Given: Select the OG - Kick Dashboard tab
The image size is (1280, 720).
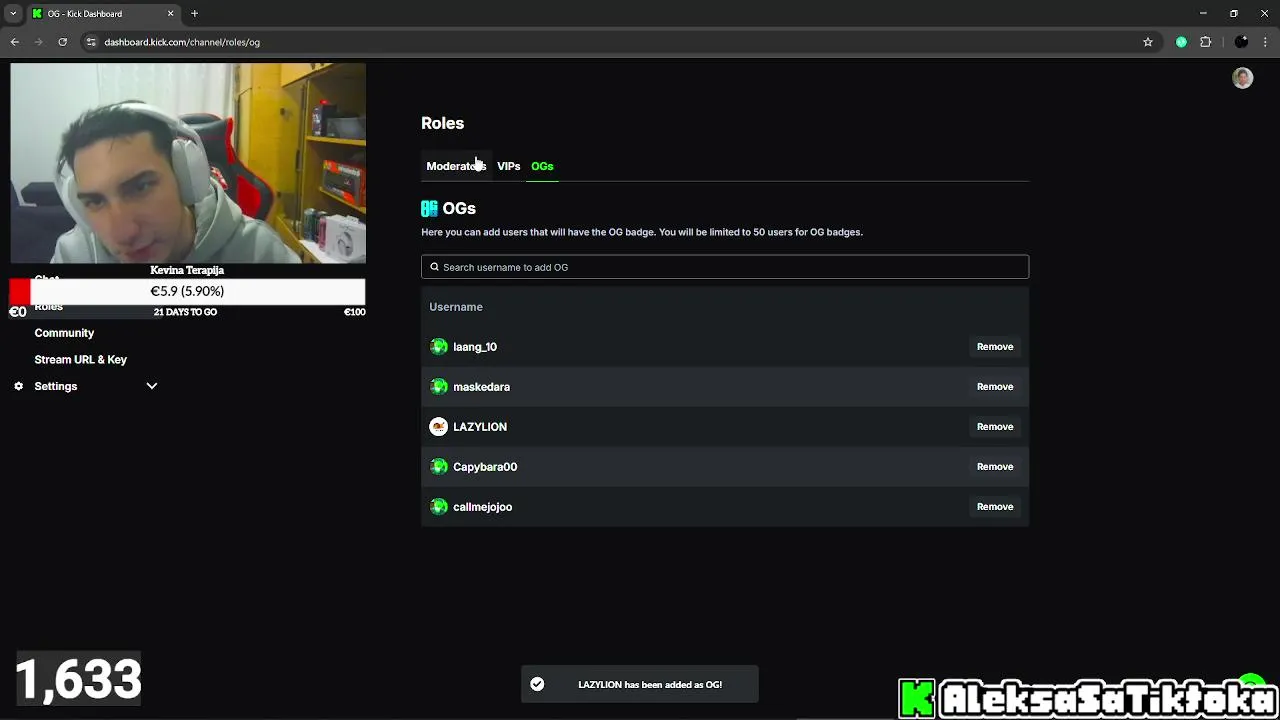Looking at the screenshot, I should click(x=103, y=13).
